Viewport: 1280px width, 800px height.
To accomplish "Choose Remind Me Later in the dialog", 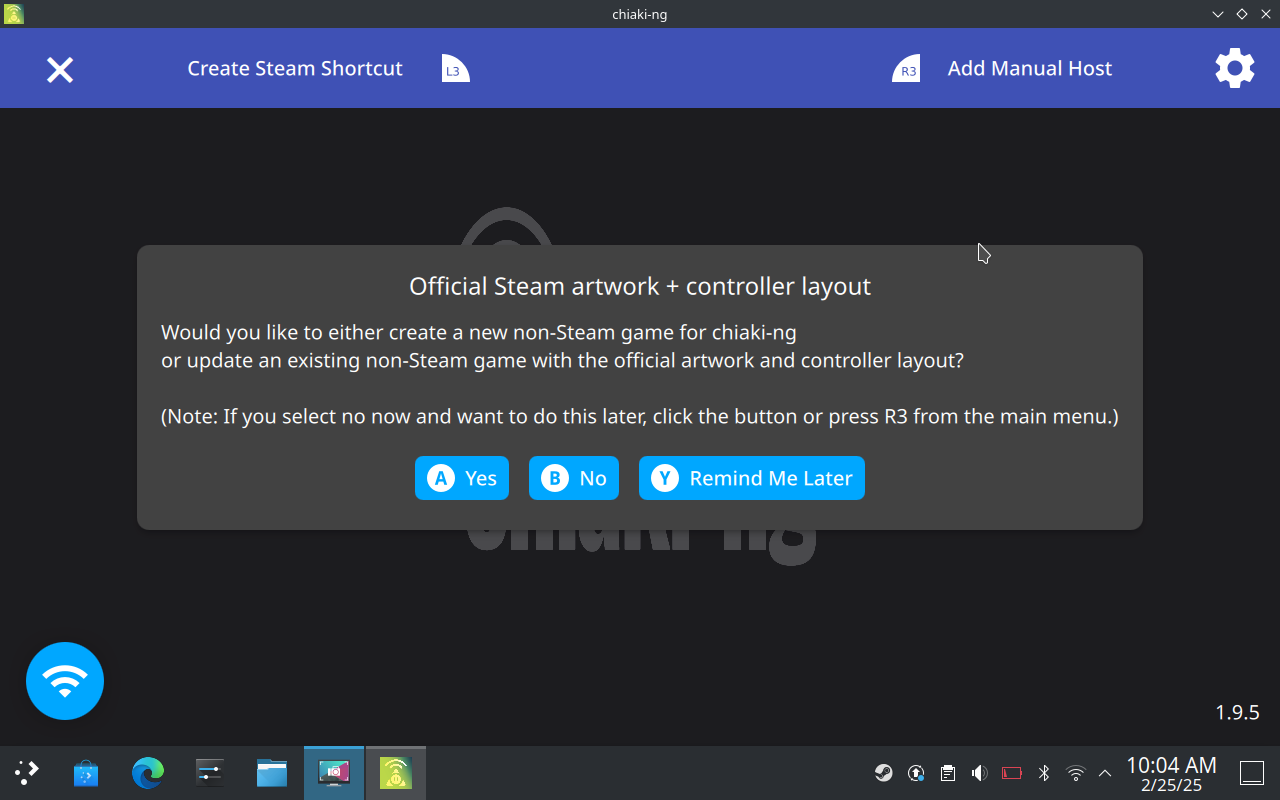I will 751,478.
